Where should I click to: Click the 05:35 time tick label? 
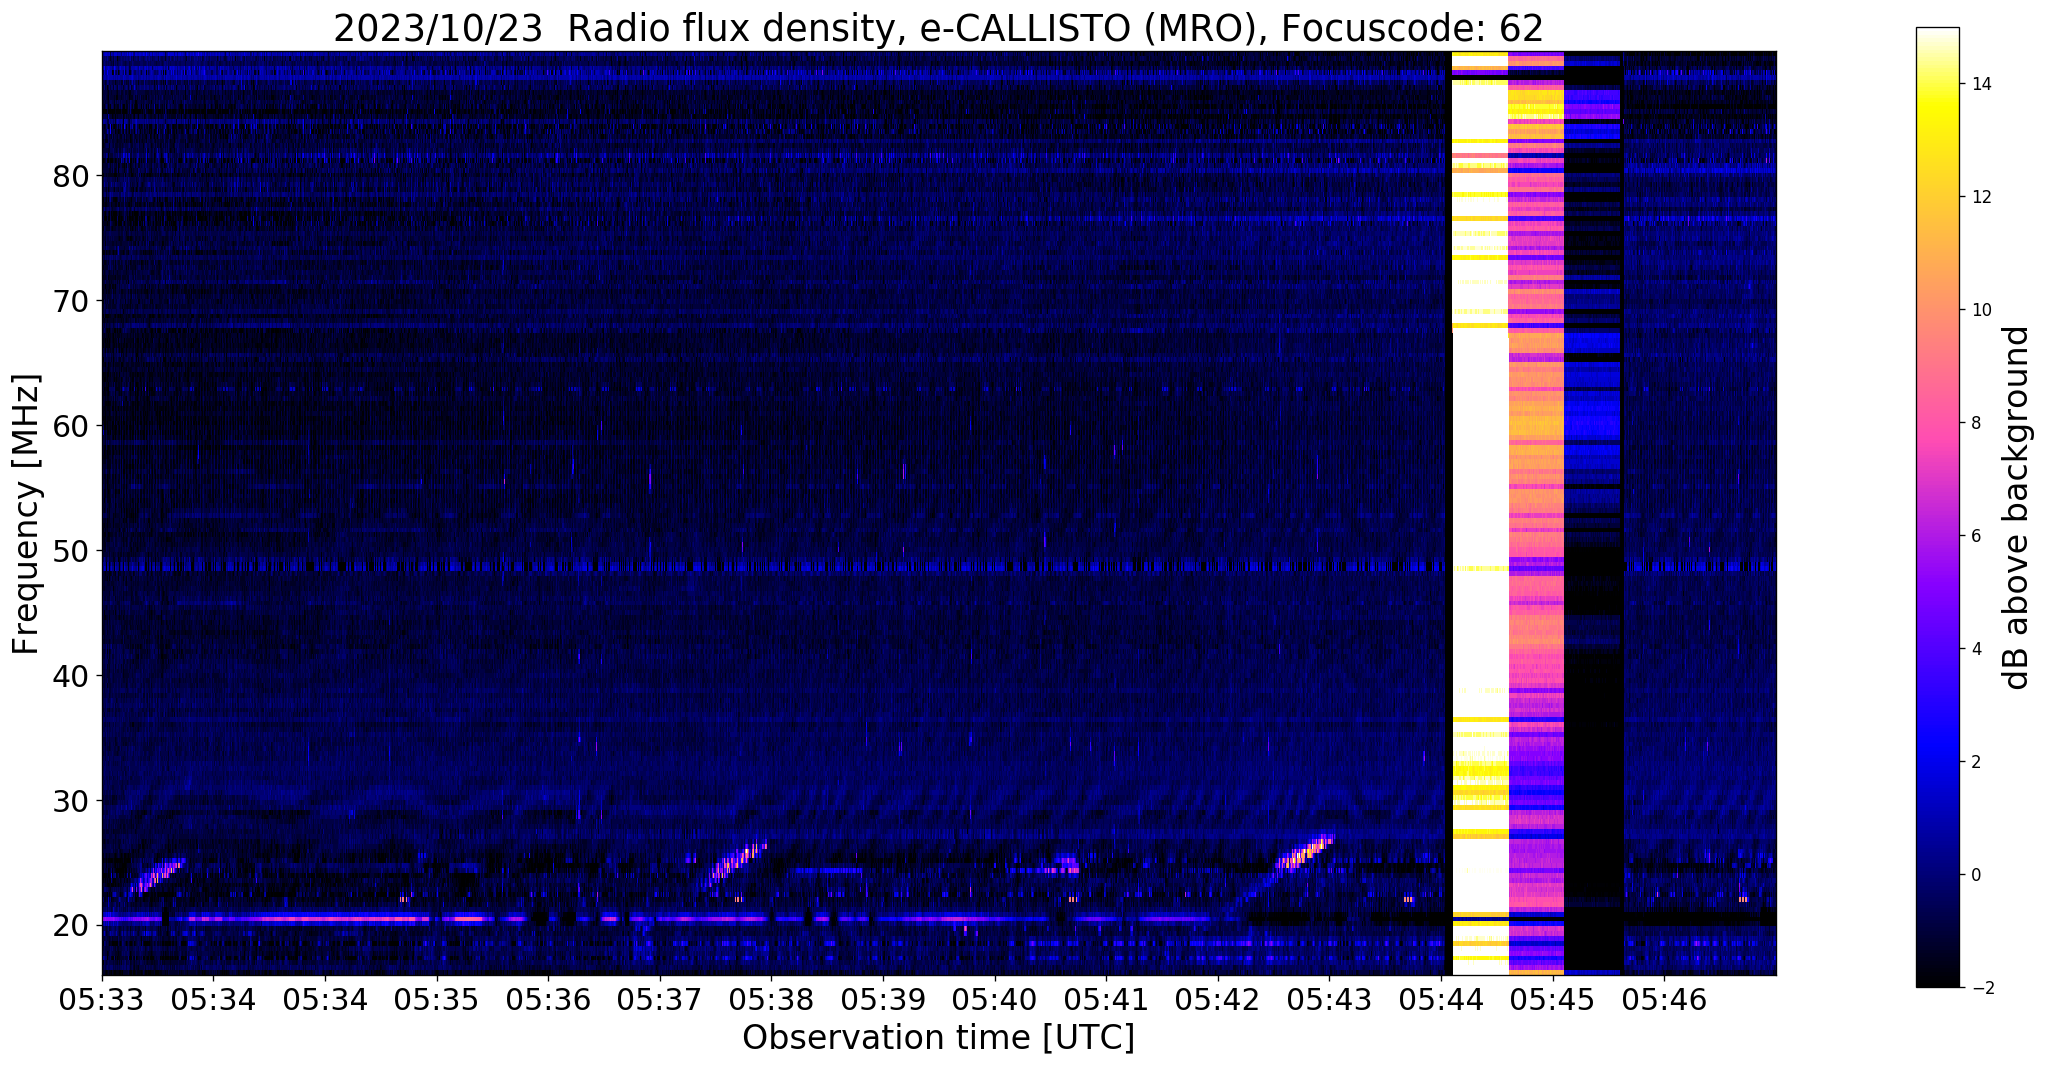(436, 1000)
